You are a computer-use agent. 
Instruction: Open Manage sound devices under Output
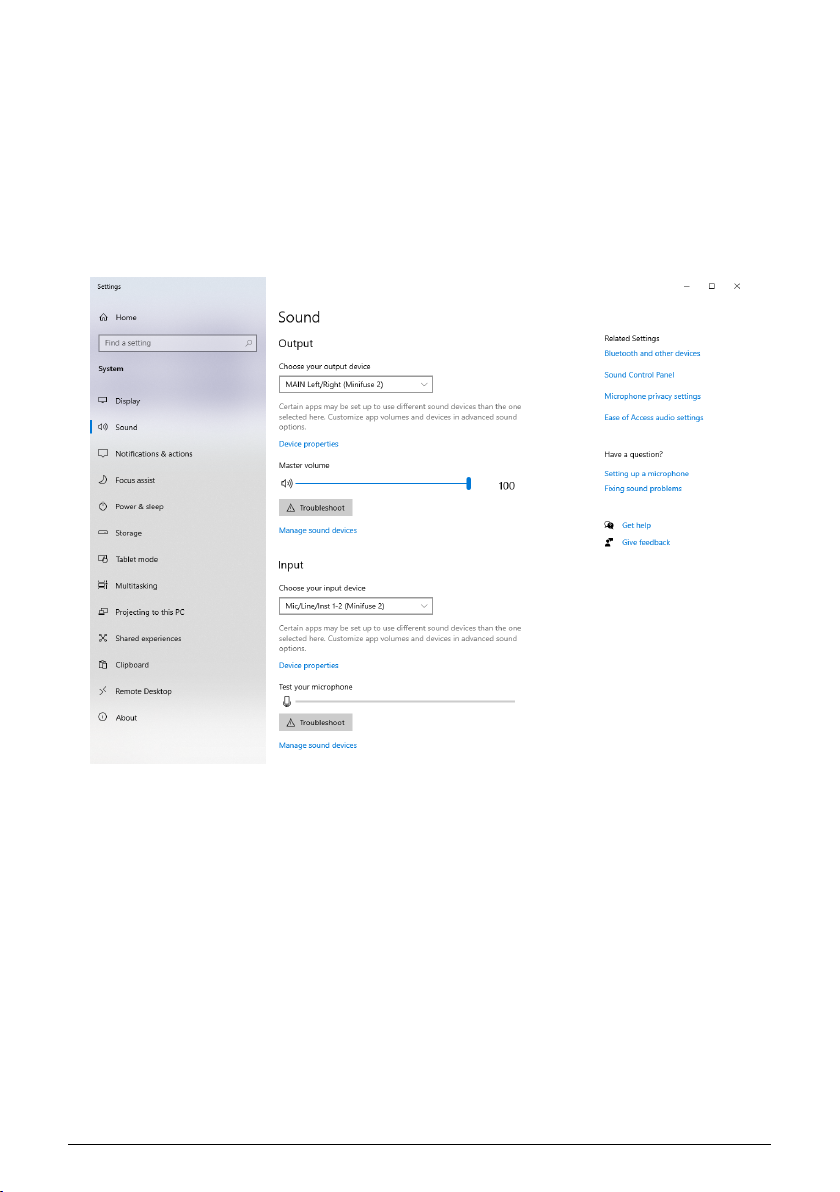pos(318,531)
